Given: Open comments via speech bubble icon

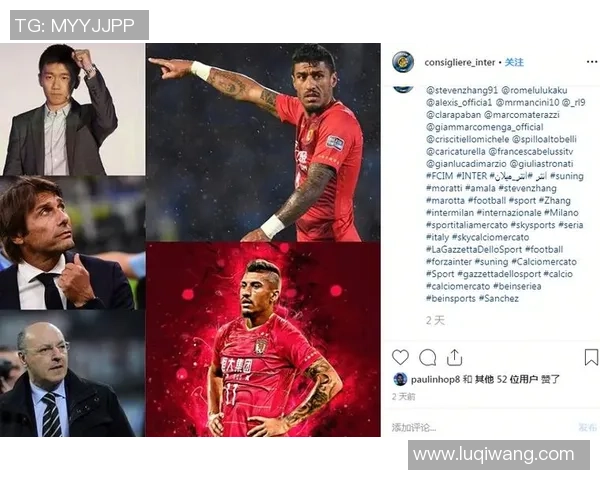Looking at the screenshot, I should tap(427, 358).
